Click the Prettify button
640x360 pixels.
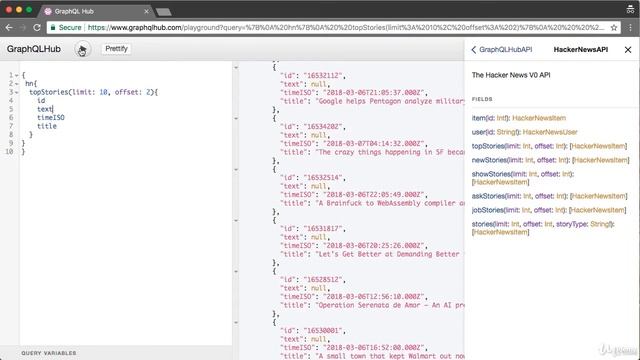(116, 49)
